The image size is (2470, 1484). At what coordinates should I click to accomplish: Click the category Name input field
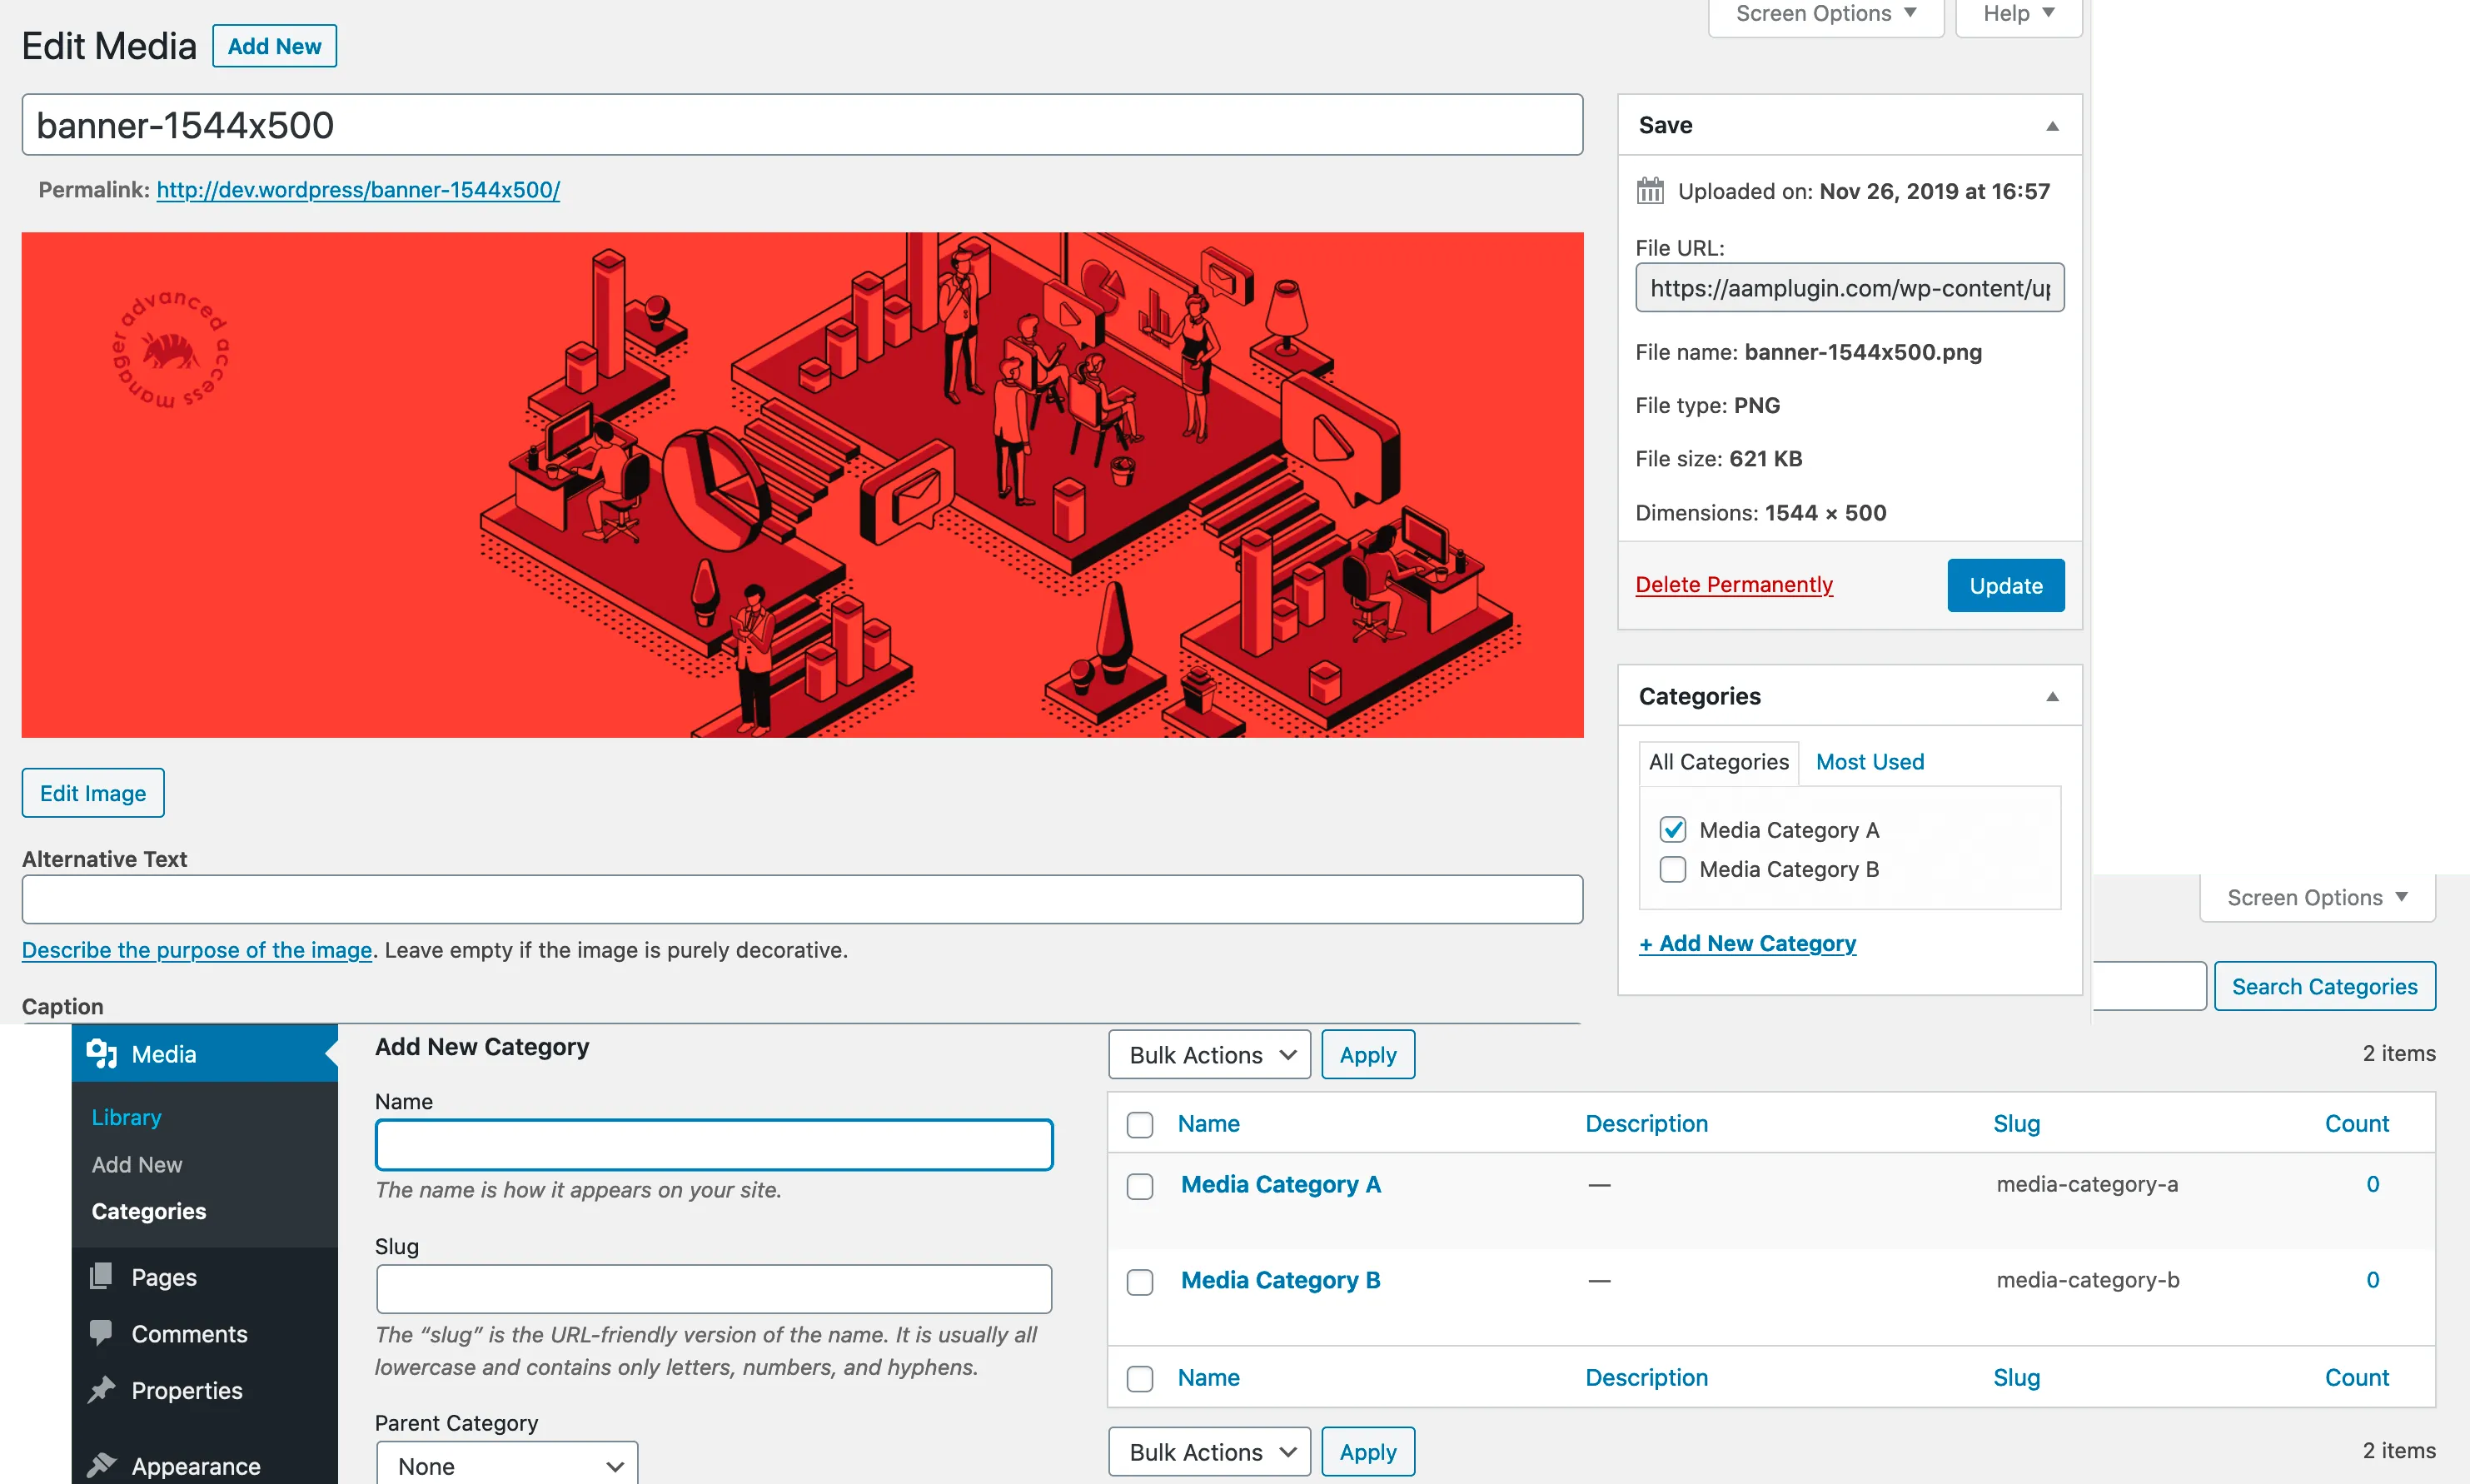(x=714, y=1145)
